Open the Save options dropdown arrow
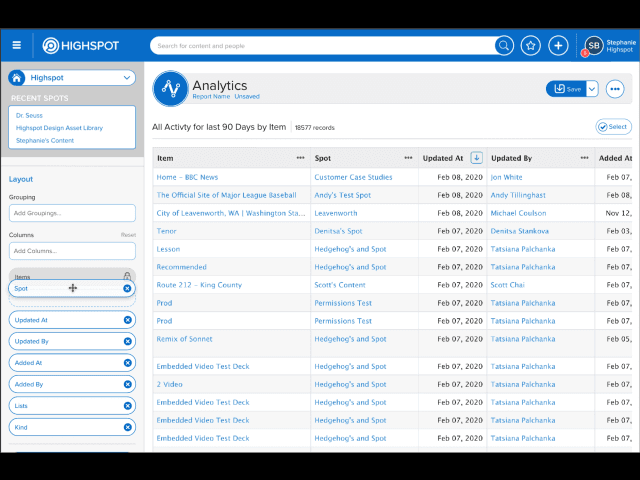This screenshot has height=480, width=640. click(x=592, y=89)
